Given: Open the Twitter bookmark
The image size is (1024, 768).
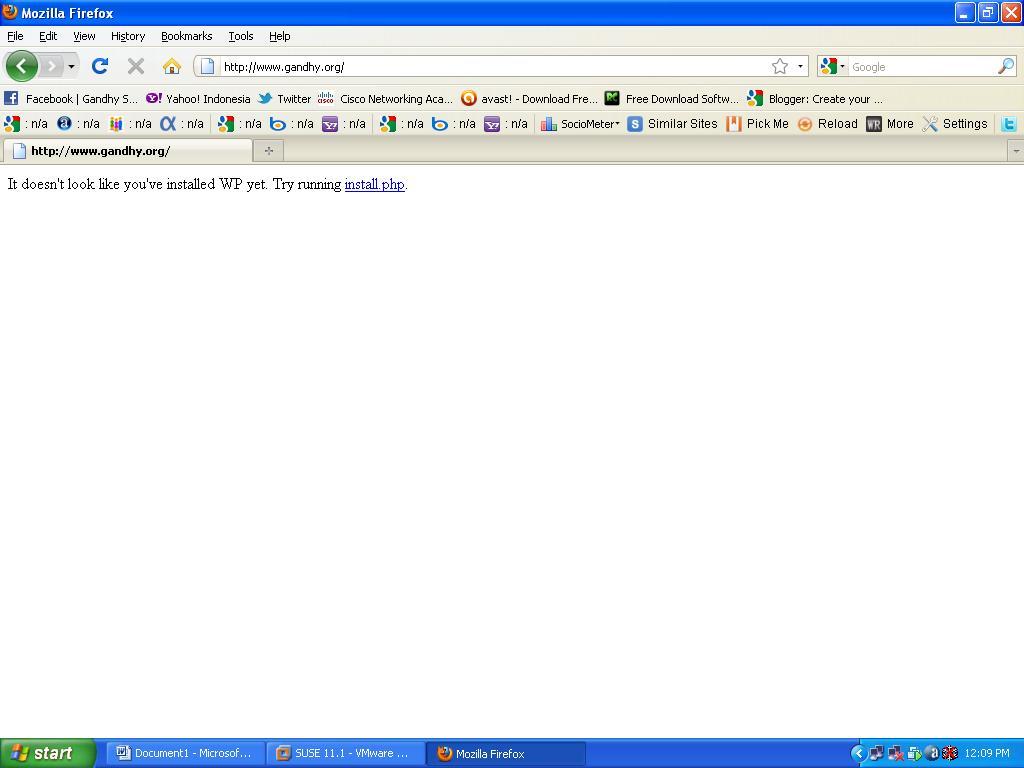Looking at the screenshot, I should pyautogui.click(x=284, y=99).
